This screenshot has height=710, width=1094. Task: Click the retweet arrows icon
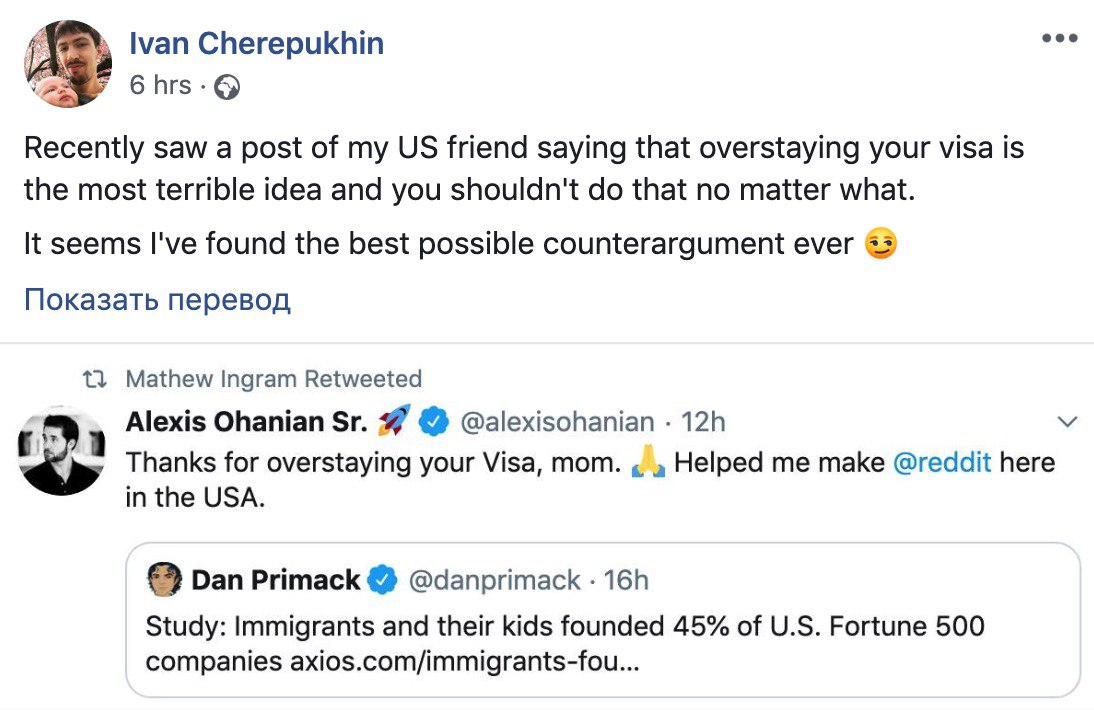point(96,380)
